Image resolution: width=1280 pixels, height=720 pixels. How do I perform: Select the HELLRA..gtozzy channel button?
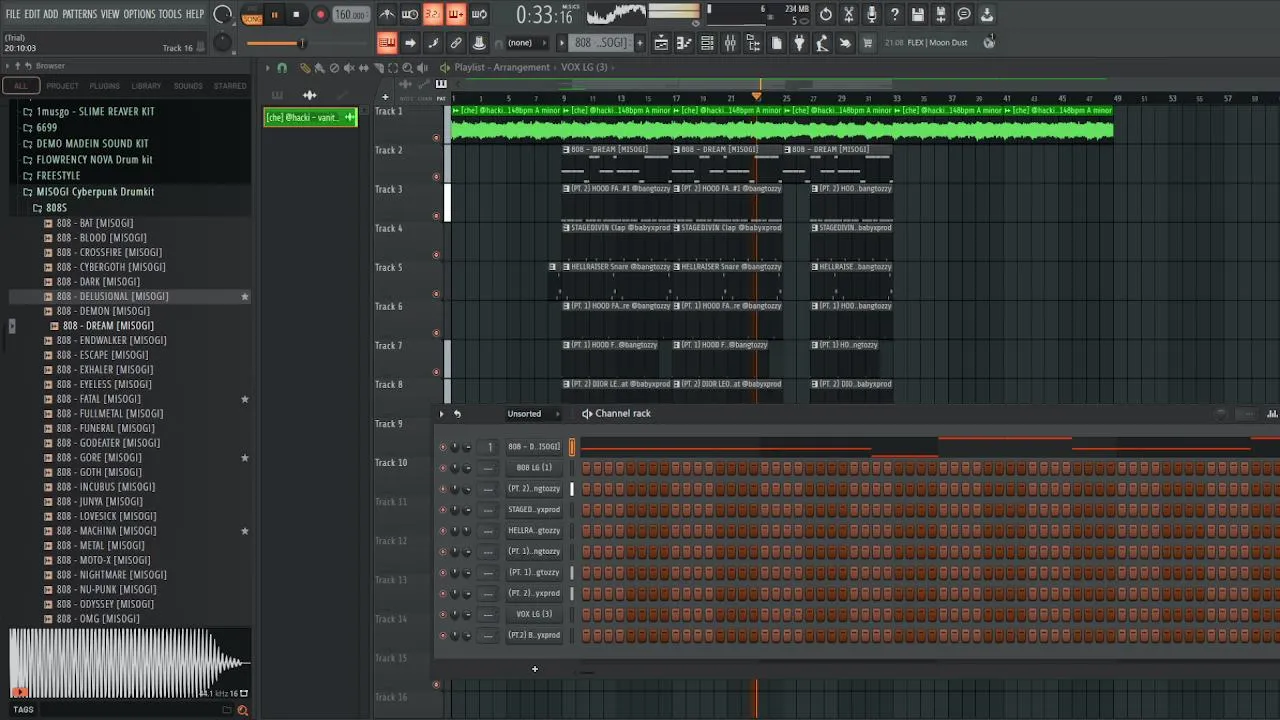(534, 531)
